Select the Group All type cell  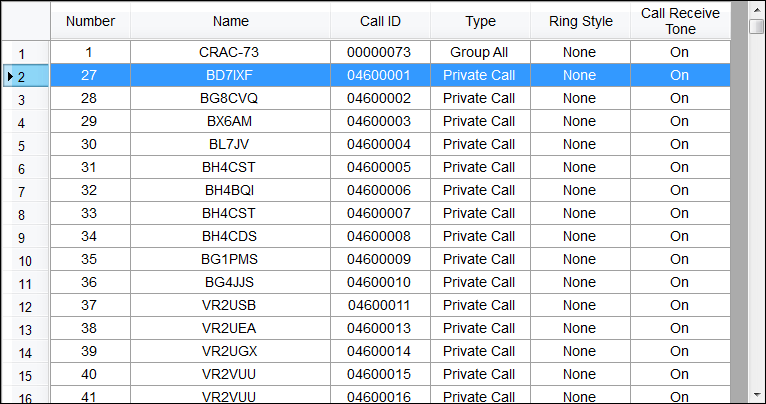click(480, 52)
